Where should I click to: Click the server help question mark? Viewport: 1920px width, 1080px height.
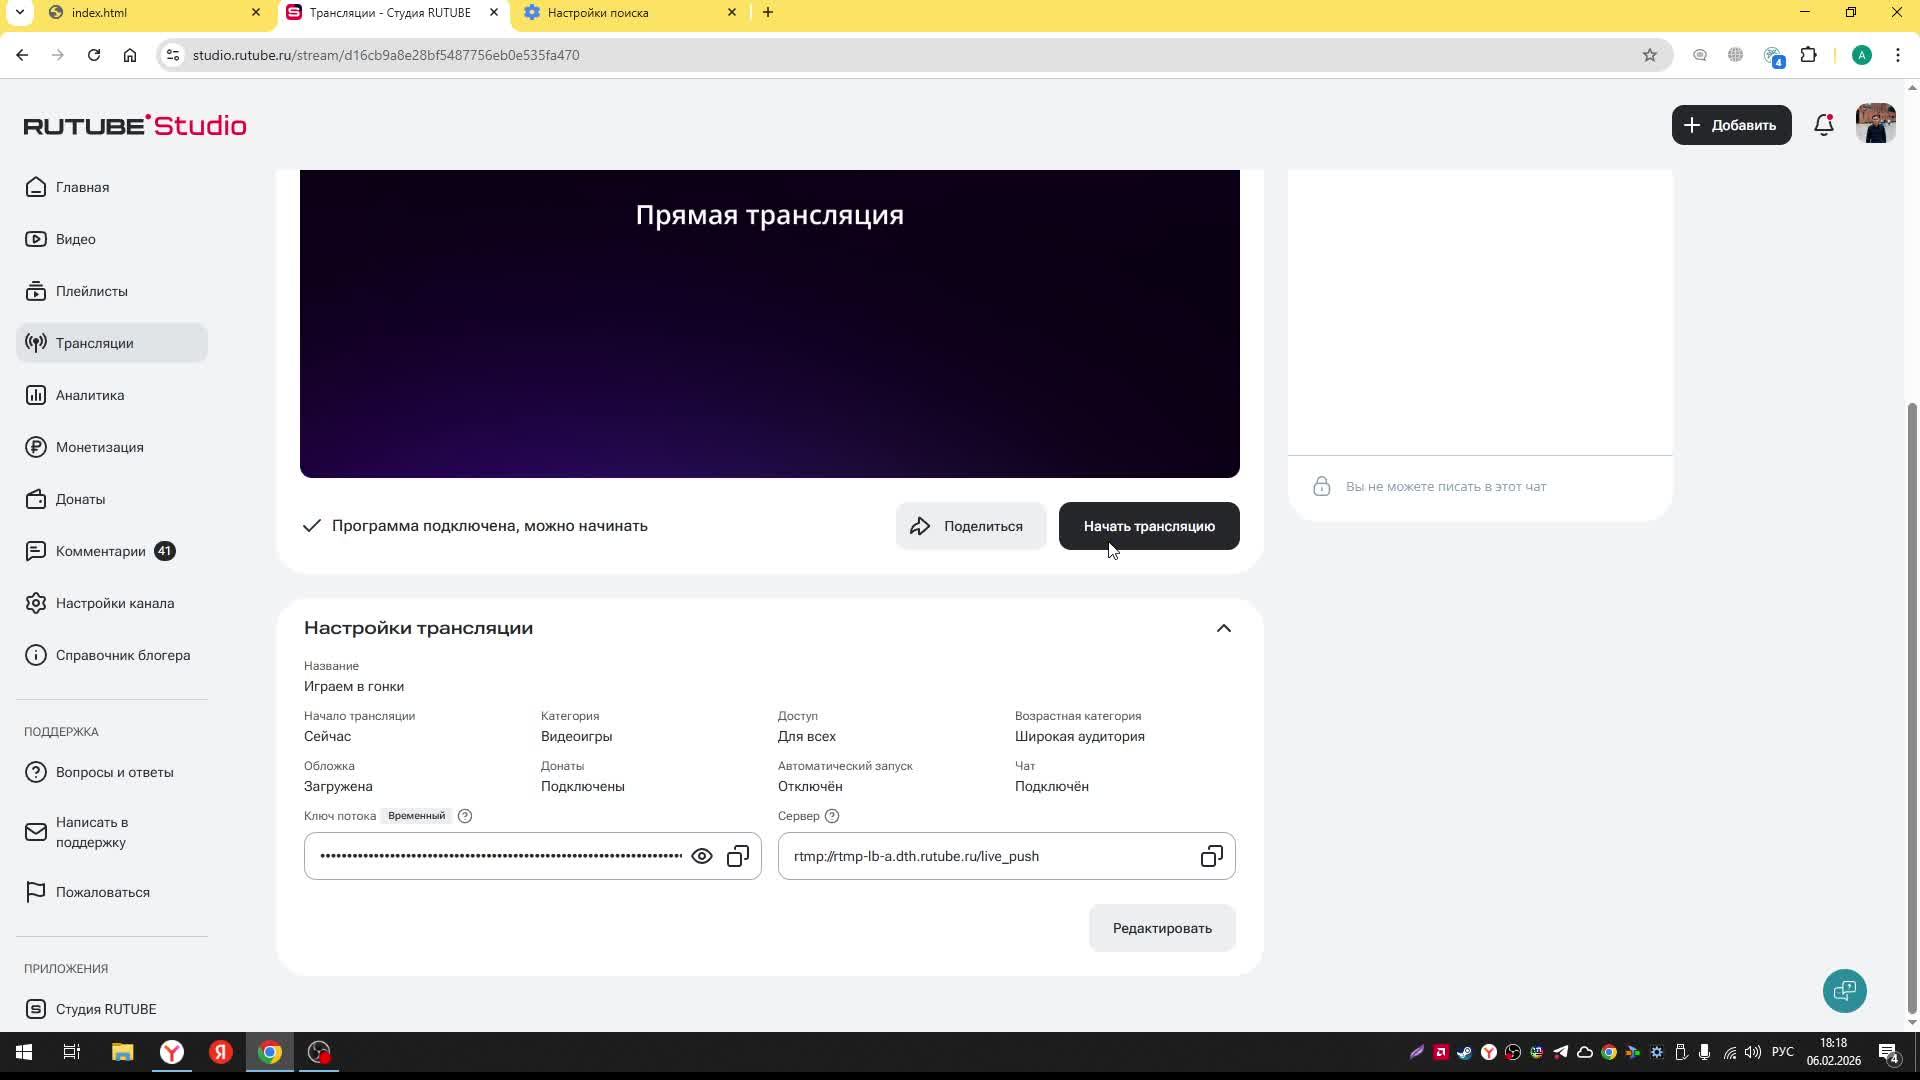click(832, 816)
